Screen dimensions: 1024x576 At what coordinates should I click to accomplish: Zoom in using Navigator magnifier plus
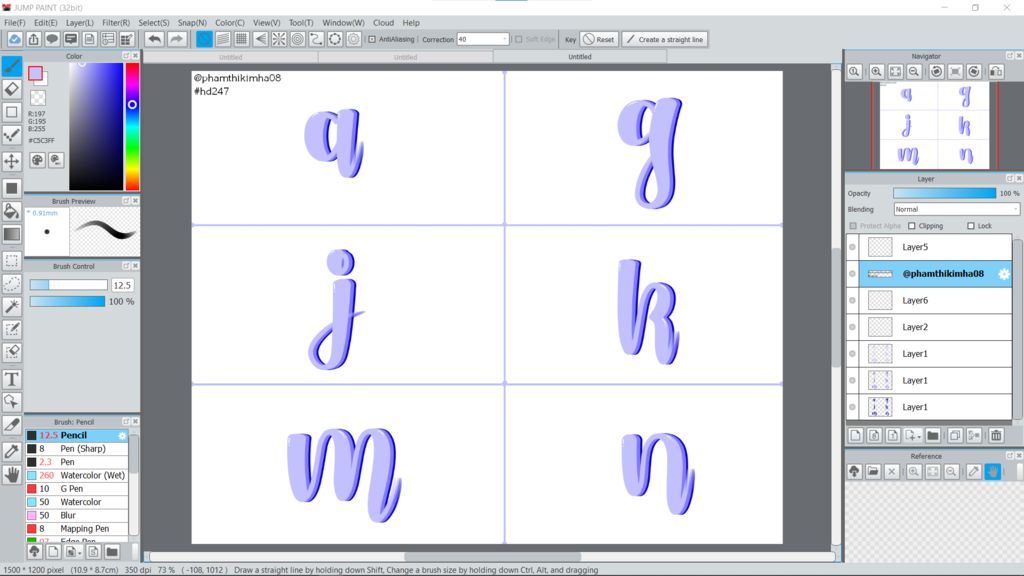pyautogui.click(x=876, y=72)
